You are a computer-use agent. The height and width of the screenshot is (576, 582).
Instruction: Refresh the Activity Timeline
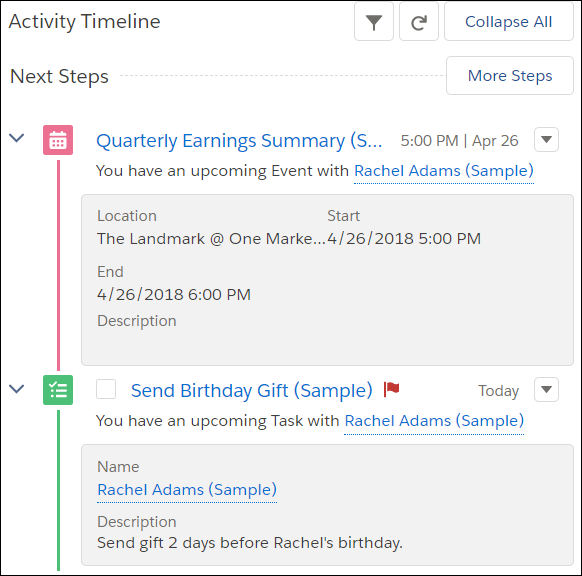[x=419, y=22]
